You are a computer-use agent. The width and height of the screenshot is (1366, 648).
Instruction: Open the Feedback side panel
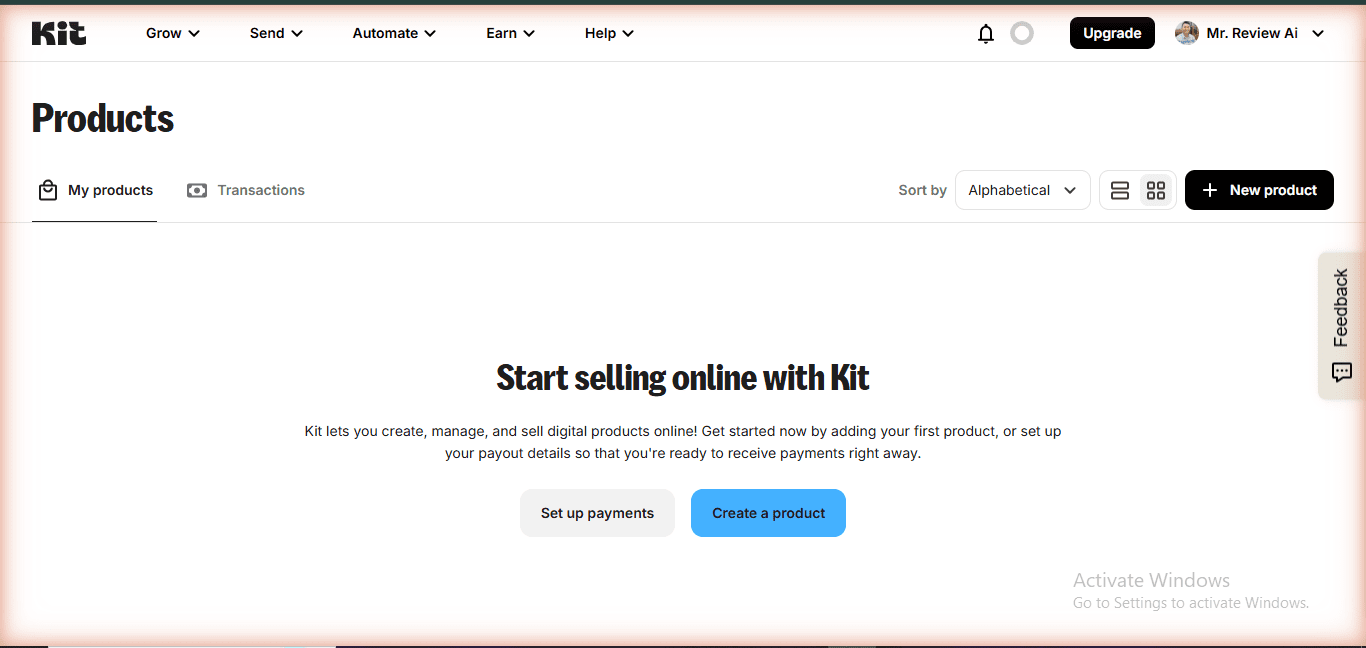point(1341,325)
